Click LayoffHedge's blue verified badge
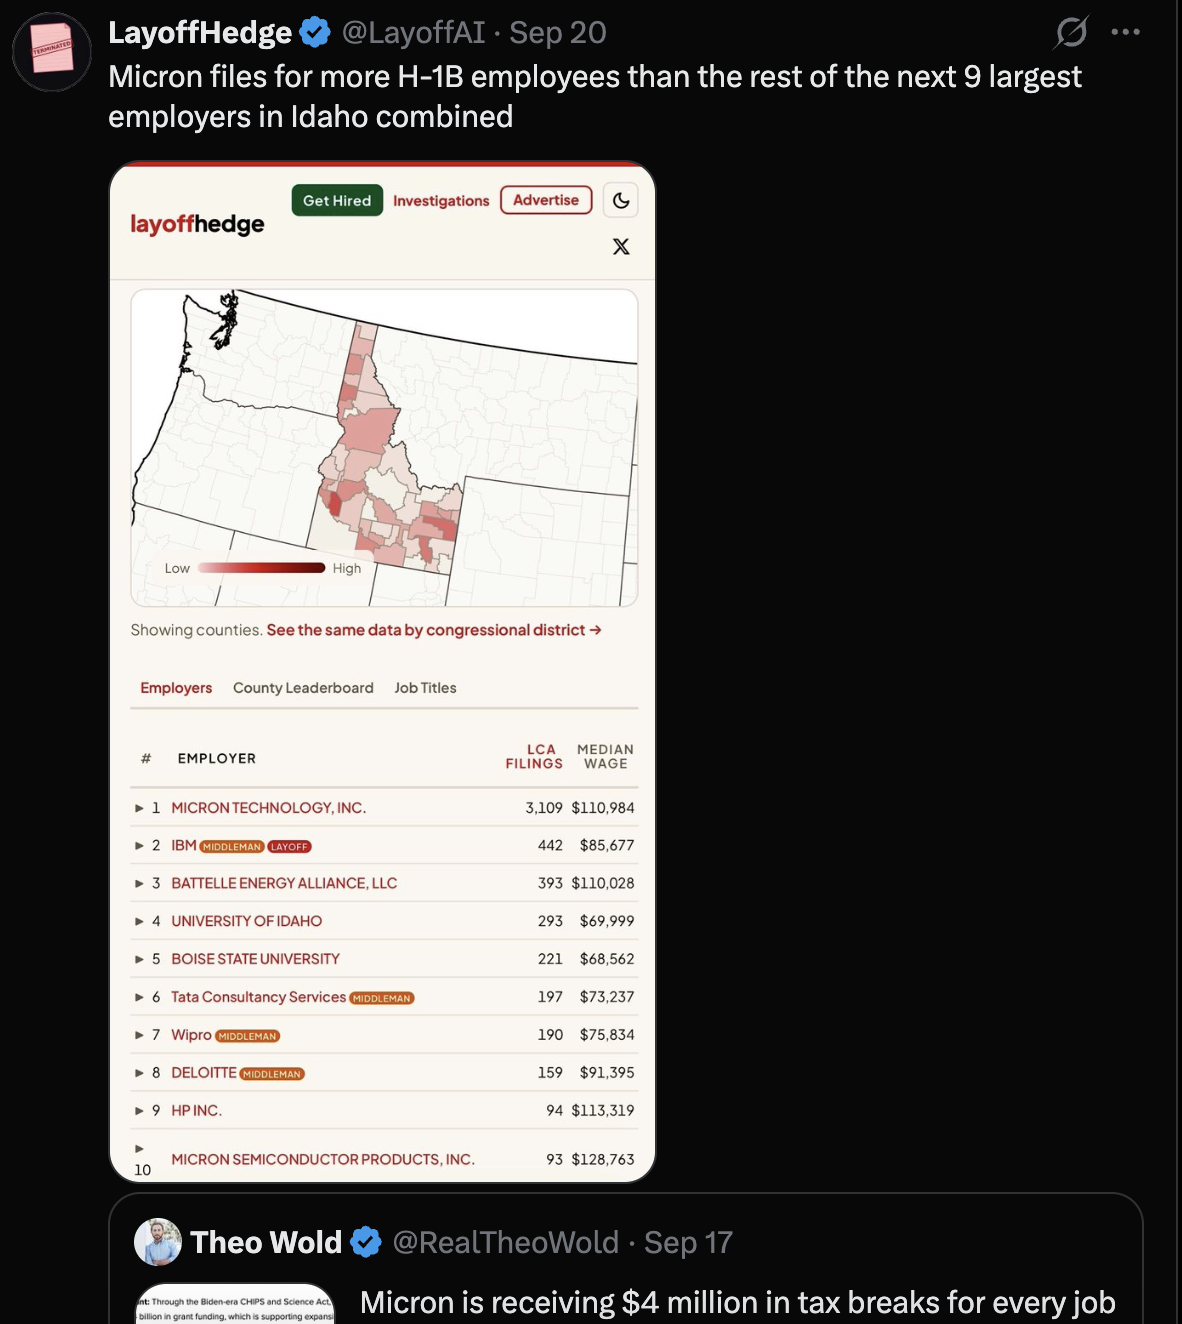Viewport: 1182px width, 1324px height. click(x=315, y=32)
